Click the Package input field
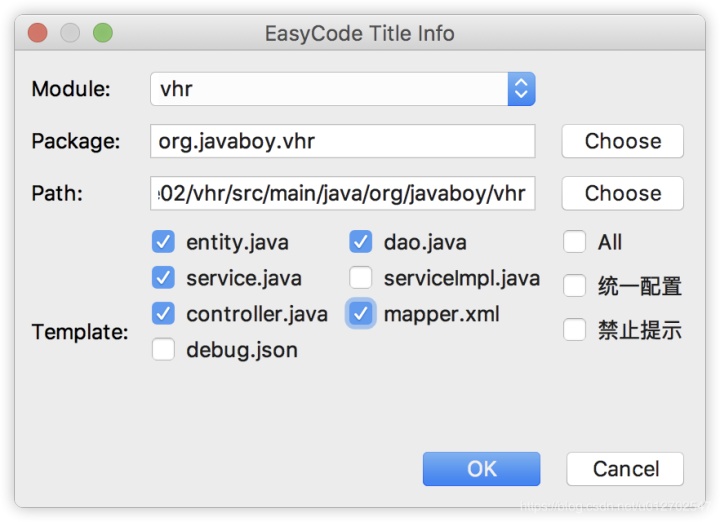720x522 pixels. (343, 141)
